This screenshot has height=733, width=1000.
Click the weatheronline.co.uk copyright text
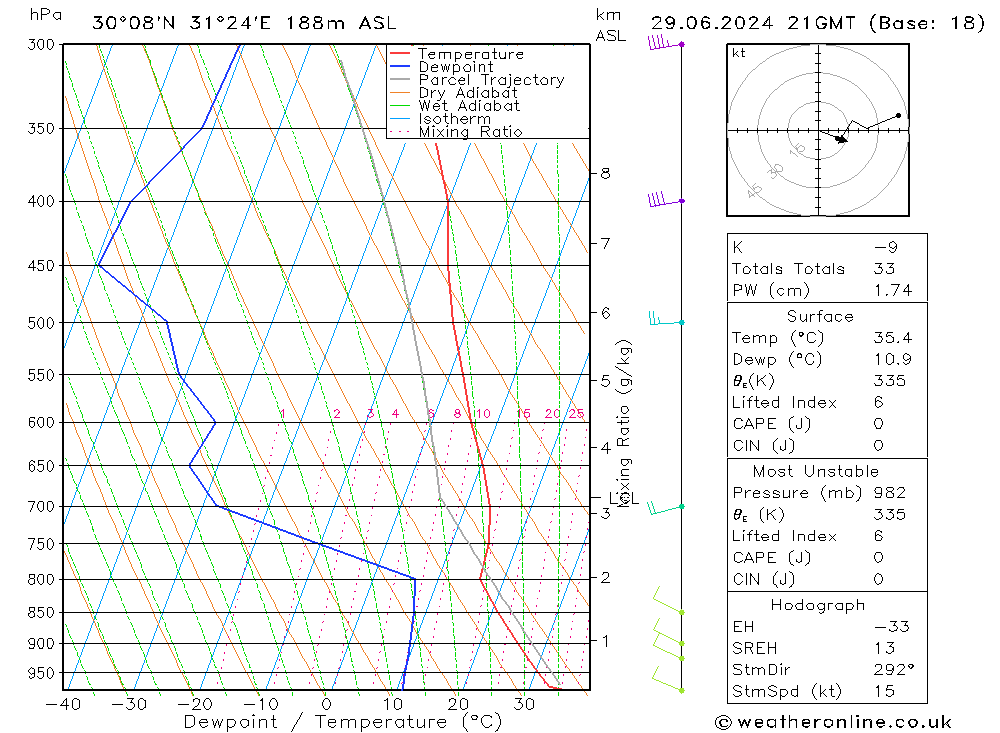tap(833, 722)
